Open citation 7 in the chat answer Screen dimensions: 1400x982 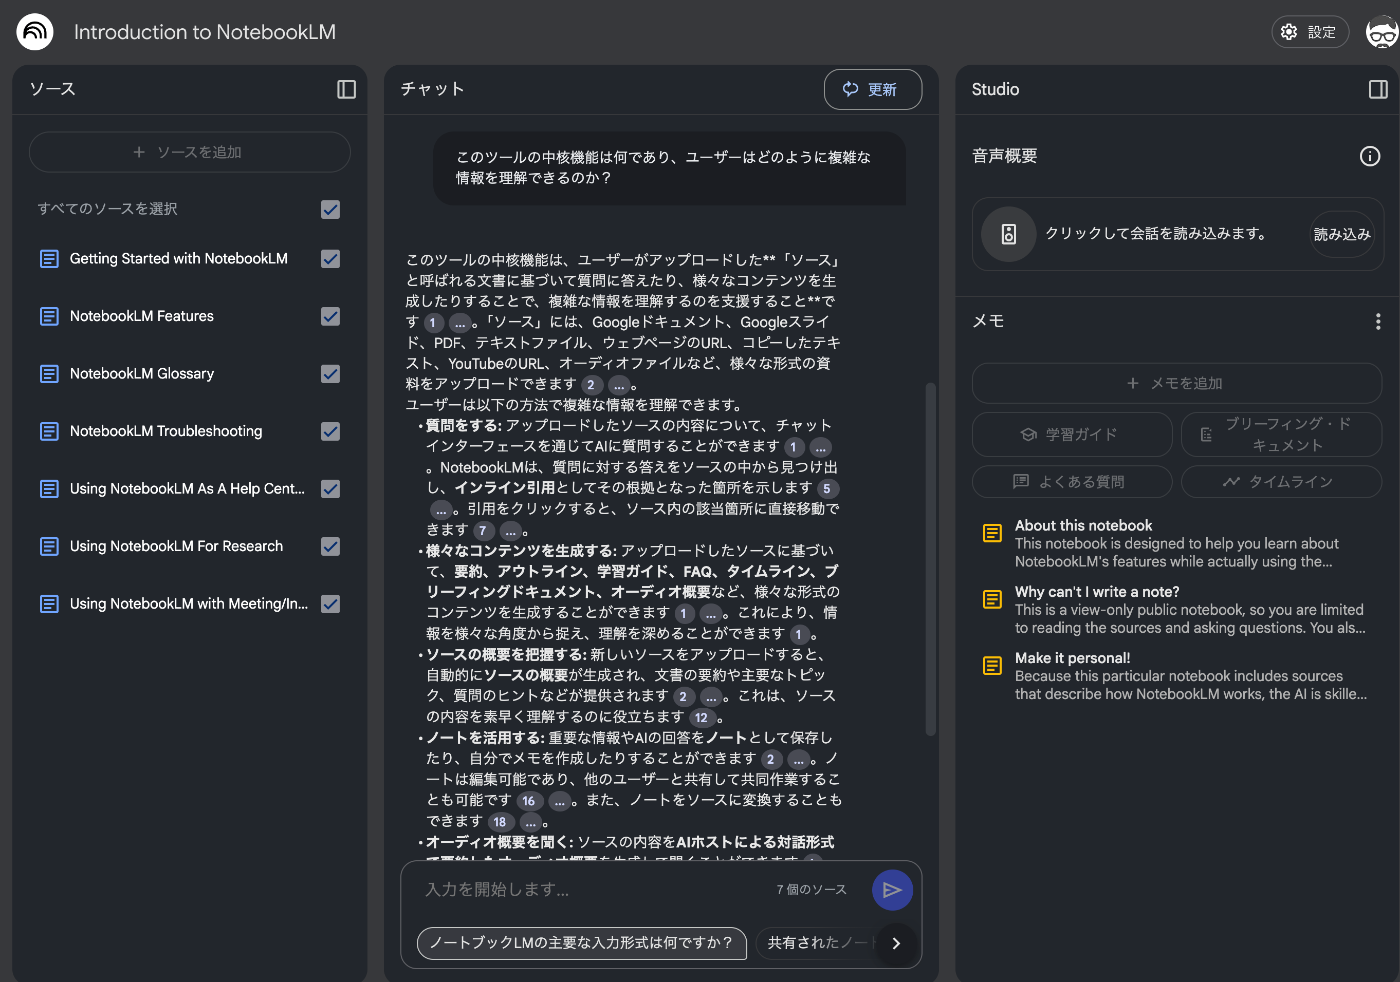click(x=483, y=531)
